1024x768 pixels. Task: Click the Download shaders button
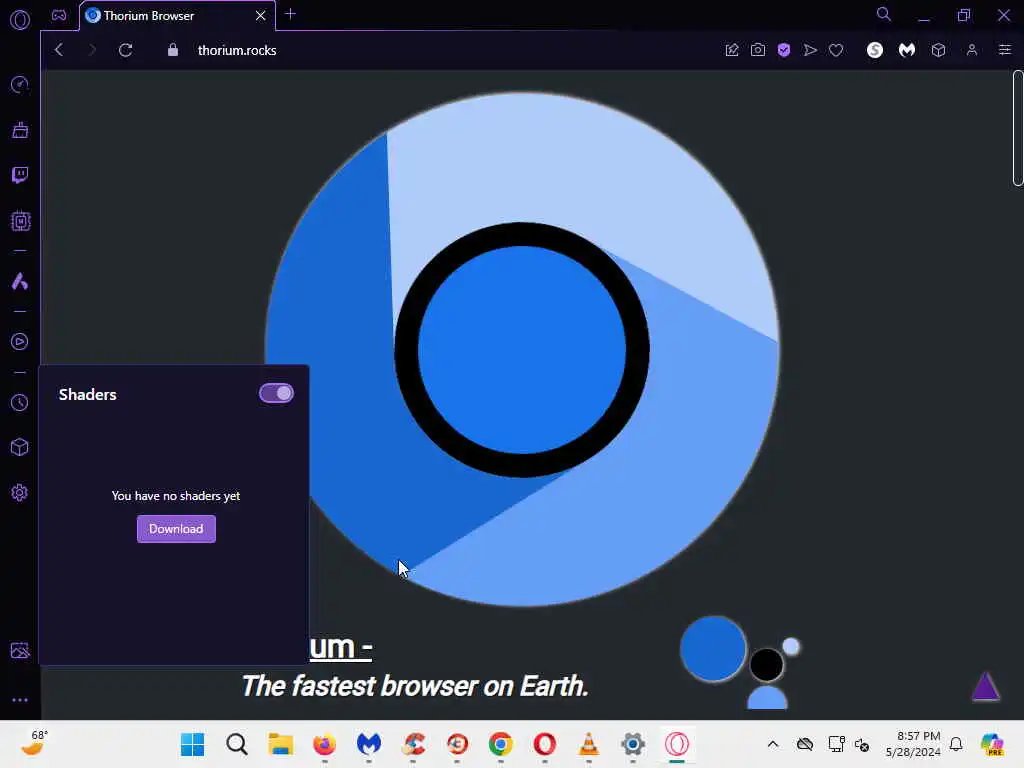point(176,529)
